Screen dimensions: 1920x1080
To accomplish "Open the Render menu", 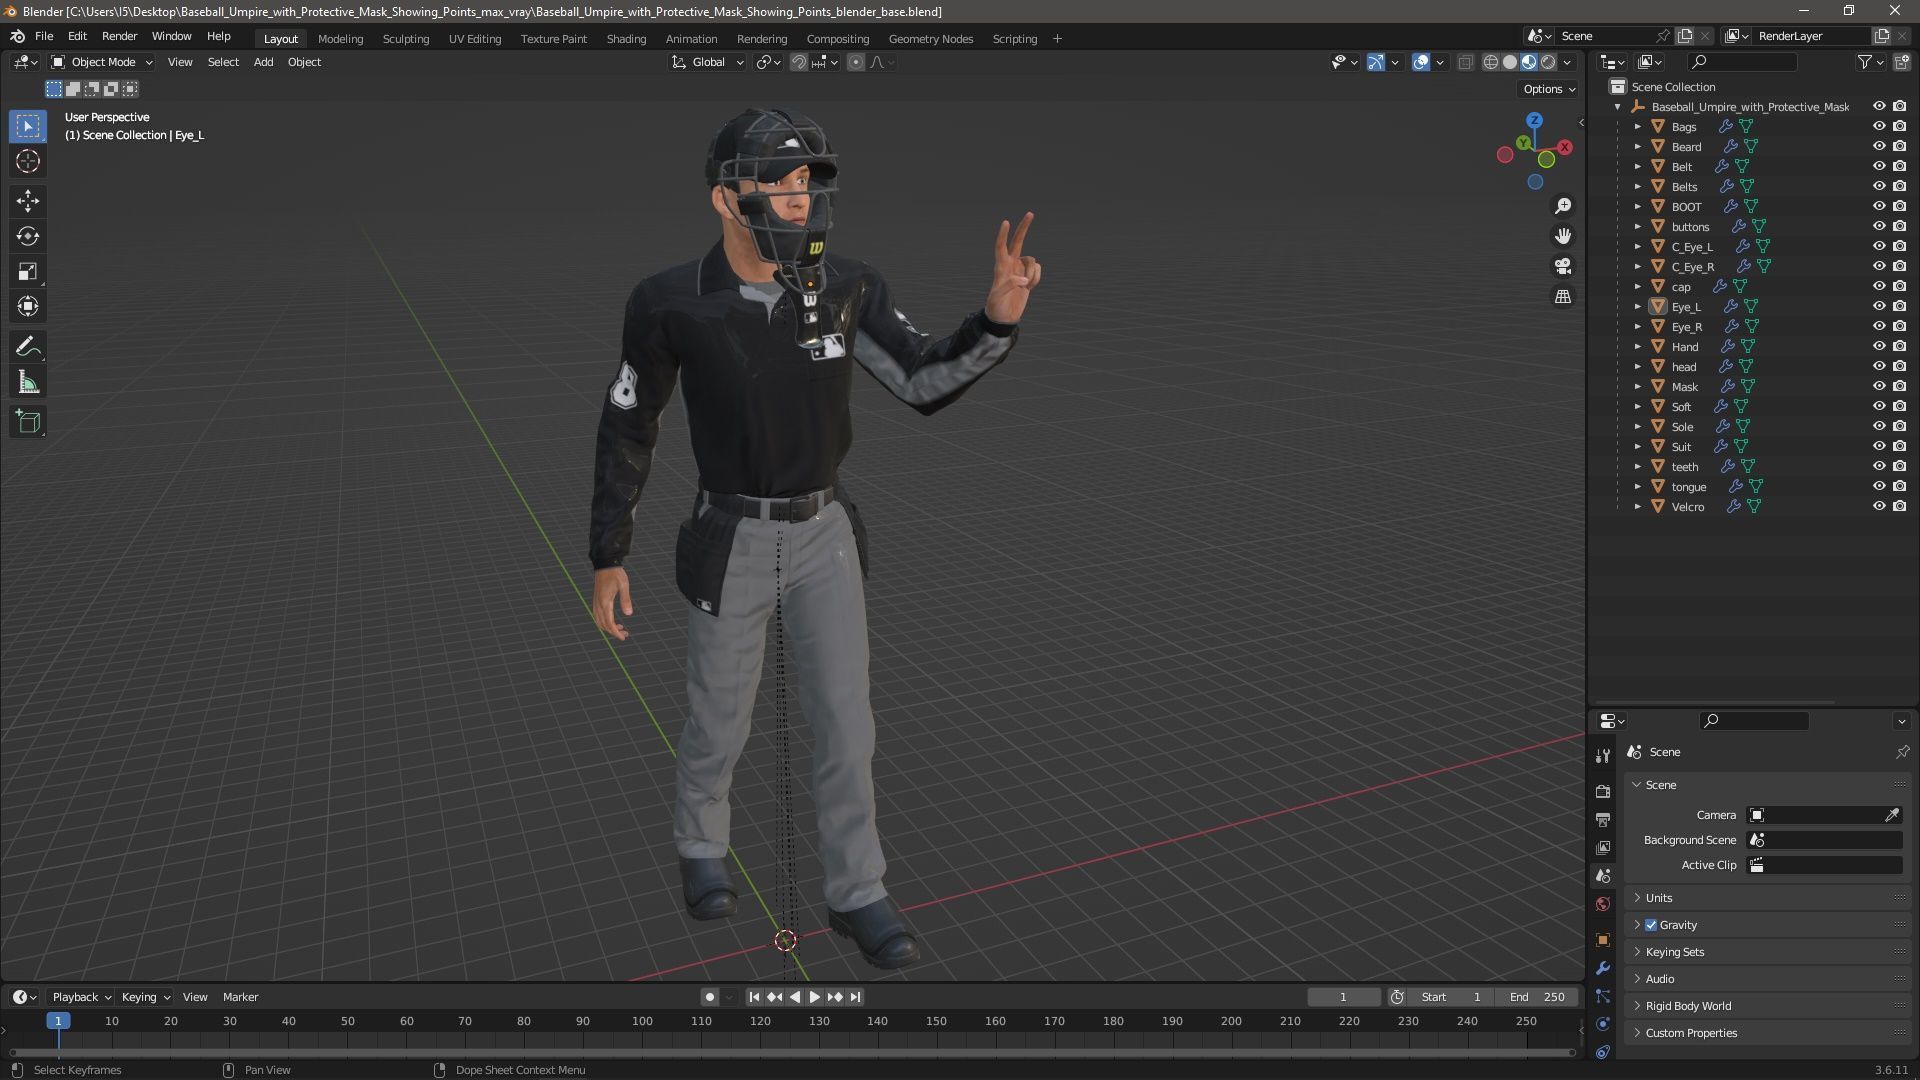I will click(x=119, y=36).
